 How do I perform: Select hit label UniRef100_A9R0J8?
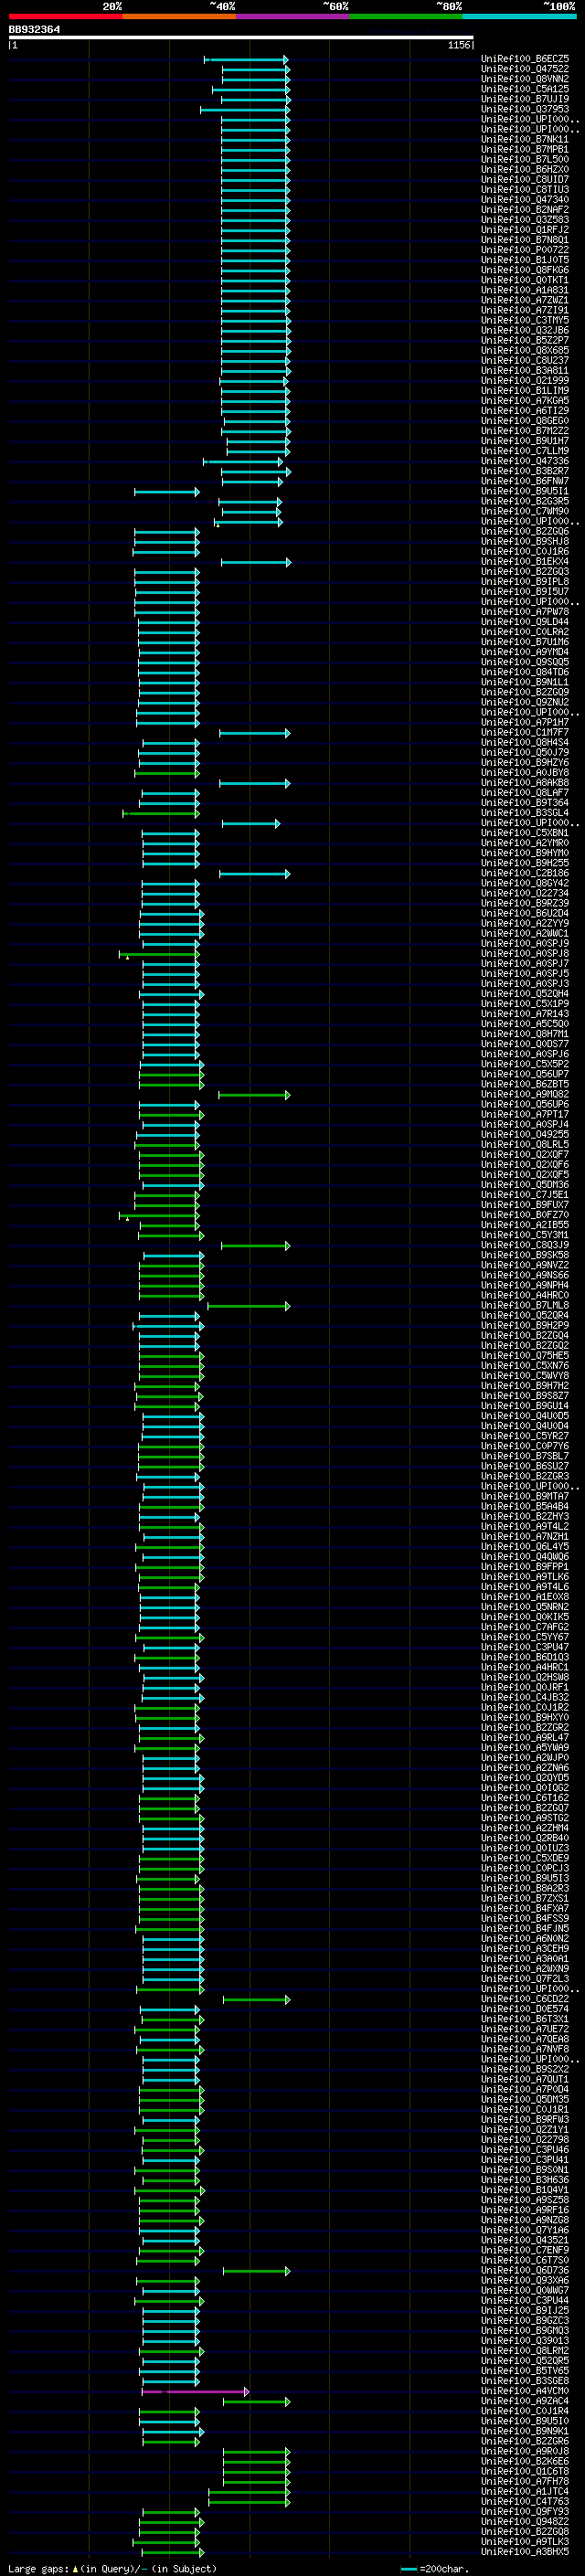pos(525,2451)
